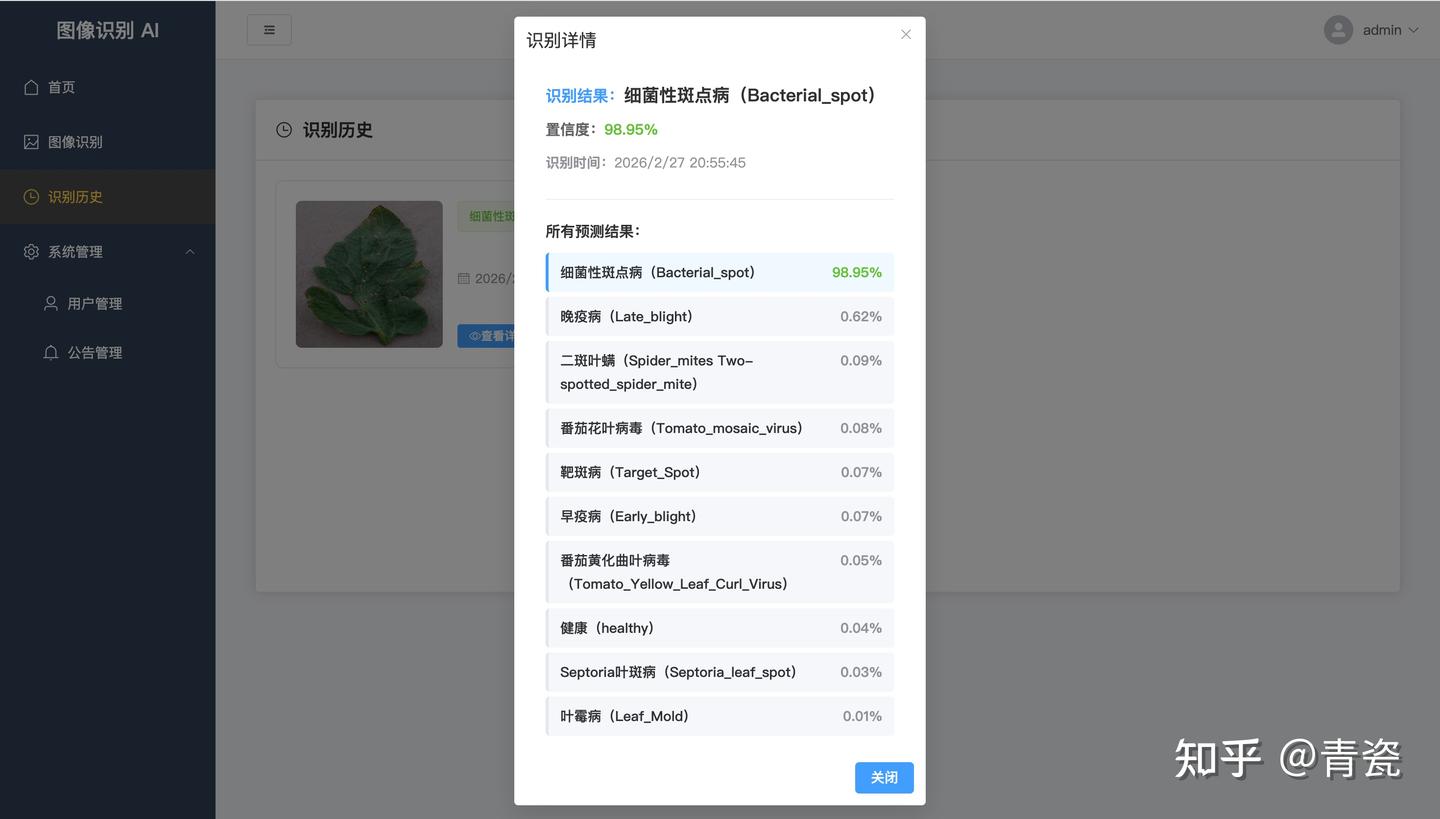Viewport: 1440px width, 819px height.
Task: Click the gear icon beside 系统管理
Action: [31, 252]
